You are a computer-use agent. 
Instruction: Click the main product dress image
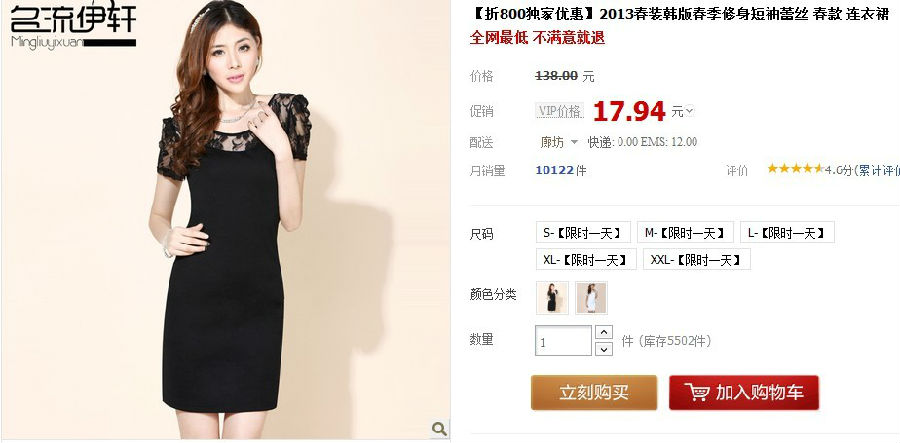(226, 220)
